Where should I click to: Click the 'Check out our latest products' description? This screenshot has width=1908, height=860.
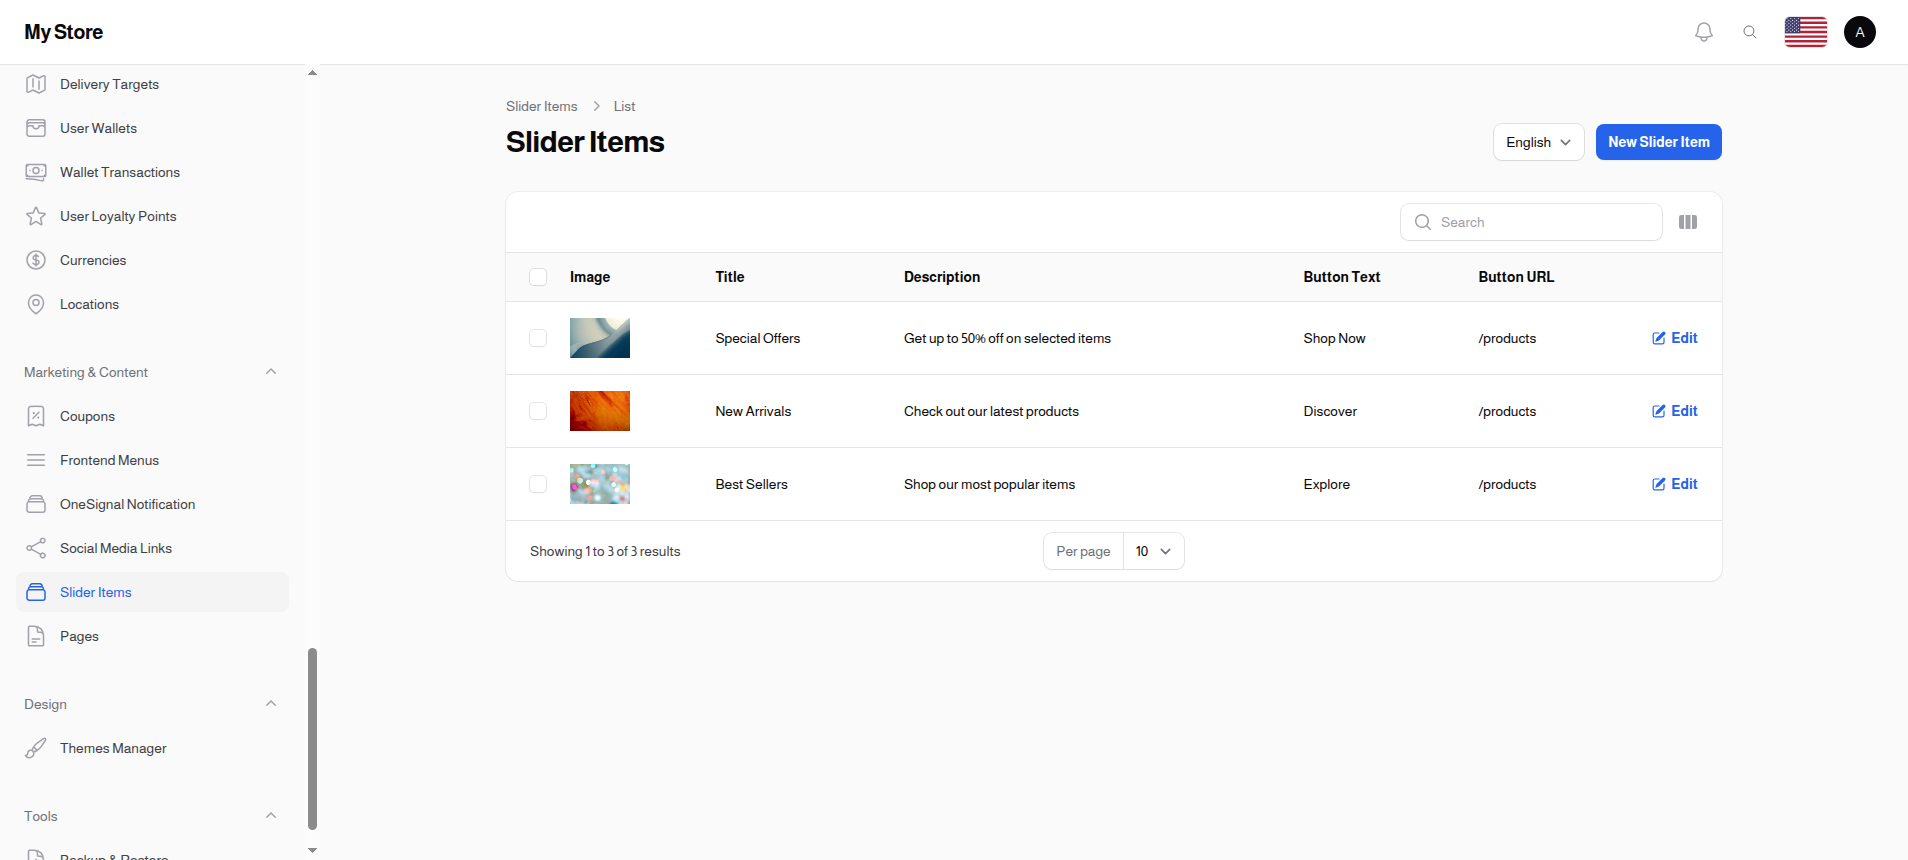[991, 411]
